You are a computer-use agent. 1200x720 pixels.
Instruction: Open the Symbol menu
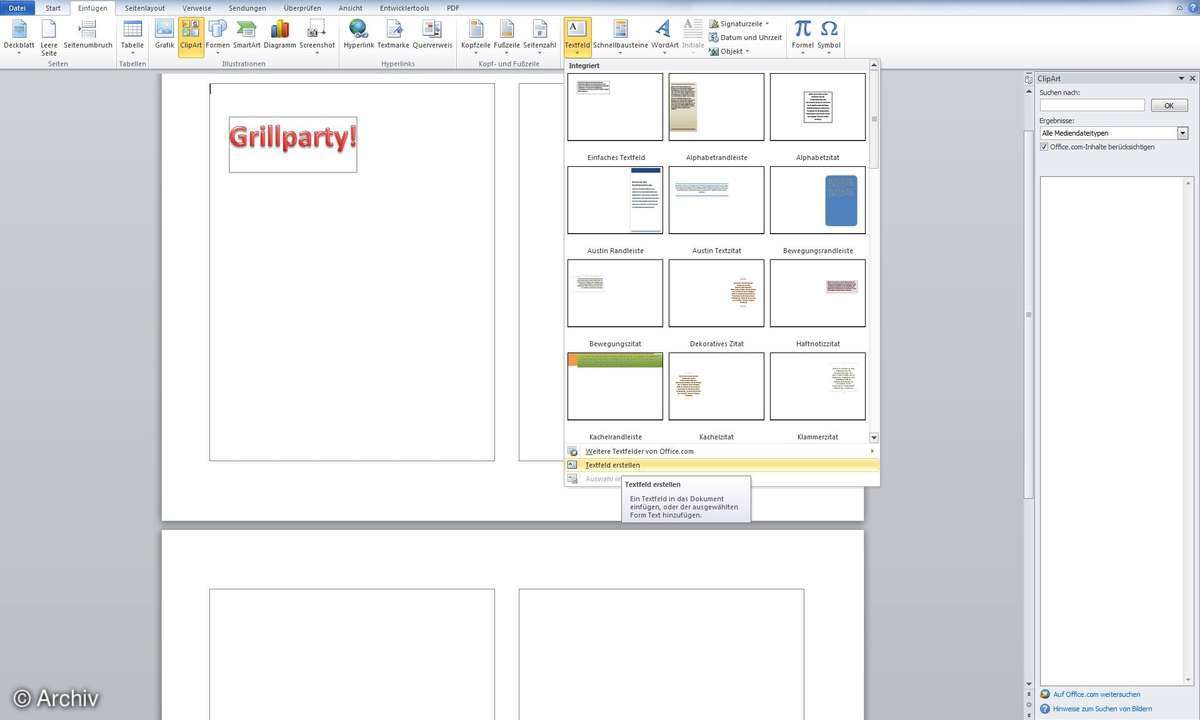pos(829,35)
